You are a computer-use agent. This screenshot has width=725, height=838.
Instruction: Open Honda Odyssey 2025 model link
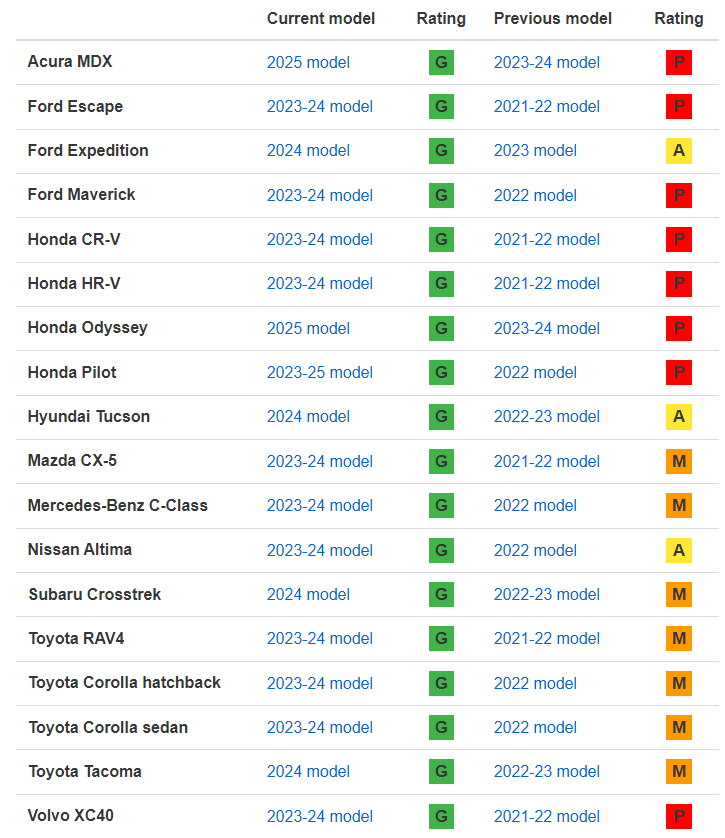308,328
